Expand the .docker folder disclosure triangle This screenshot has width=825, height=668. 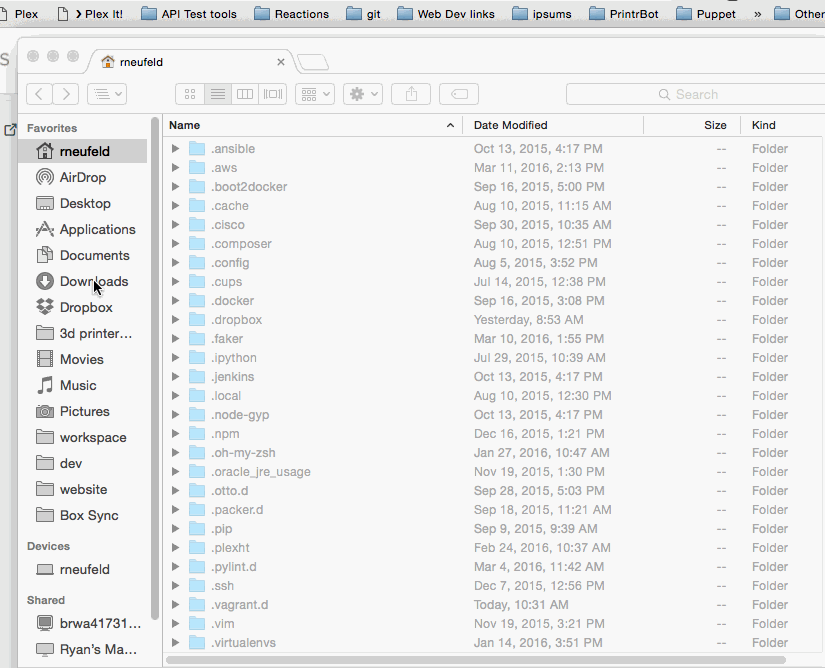coord(175,301)
